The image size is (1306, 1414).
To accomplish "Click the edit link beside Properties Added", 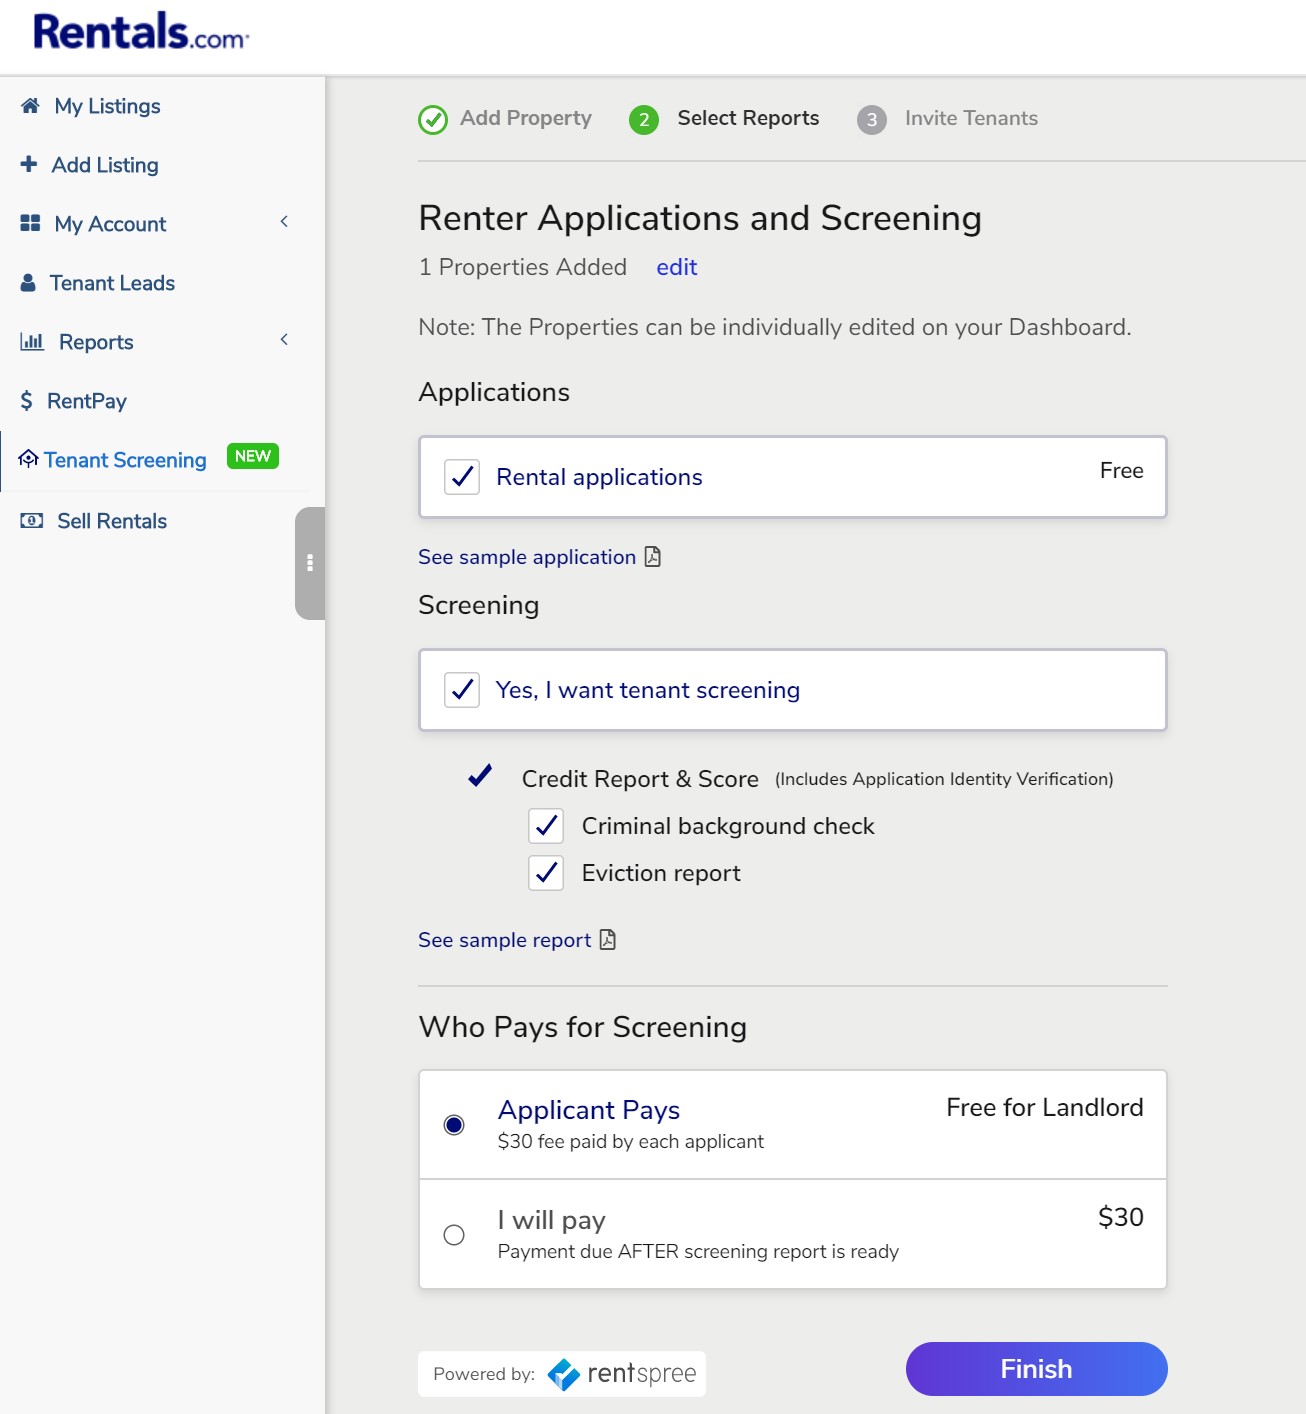I will point(676,267).
